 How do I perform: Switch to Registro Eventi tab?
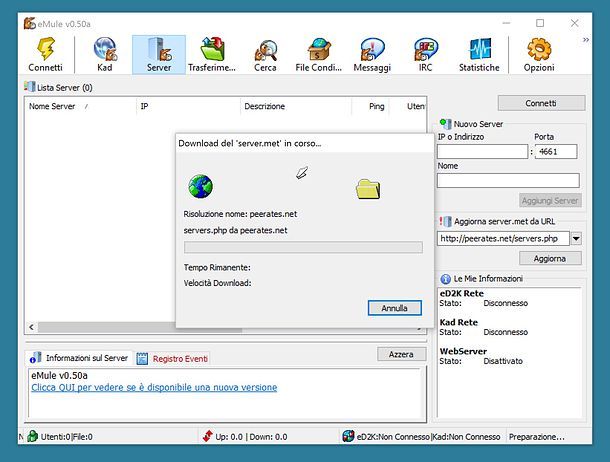[x=173, y=359]
